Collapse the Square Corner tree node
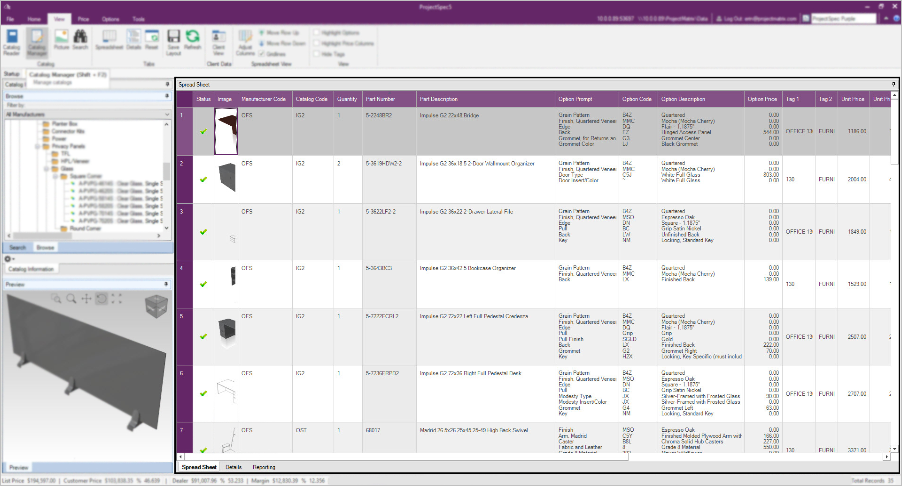The width and height of the screenshot is (902, 486). 56,176
